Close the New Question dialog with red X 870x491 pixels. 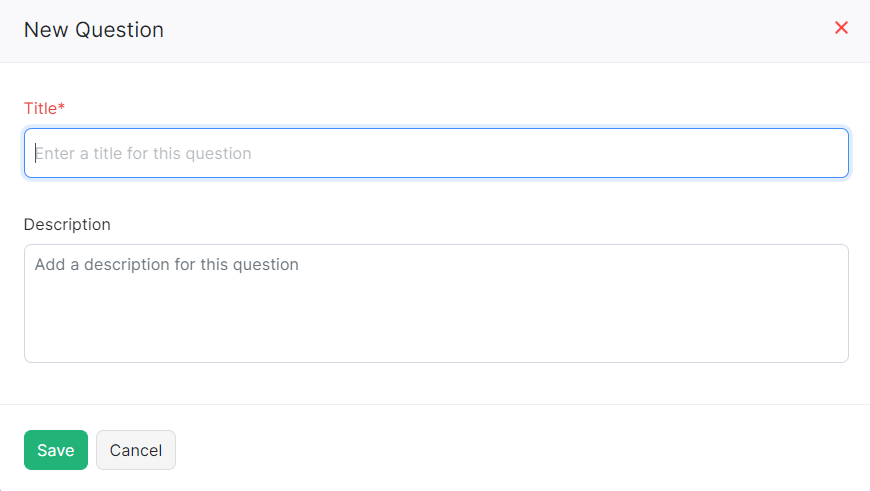(841, 28)
